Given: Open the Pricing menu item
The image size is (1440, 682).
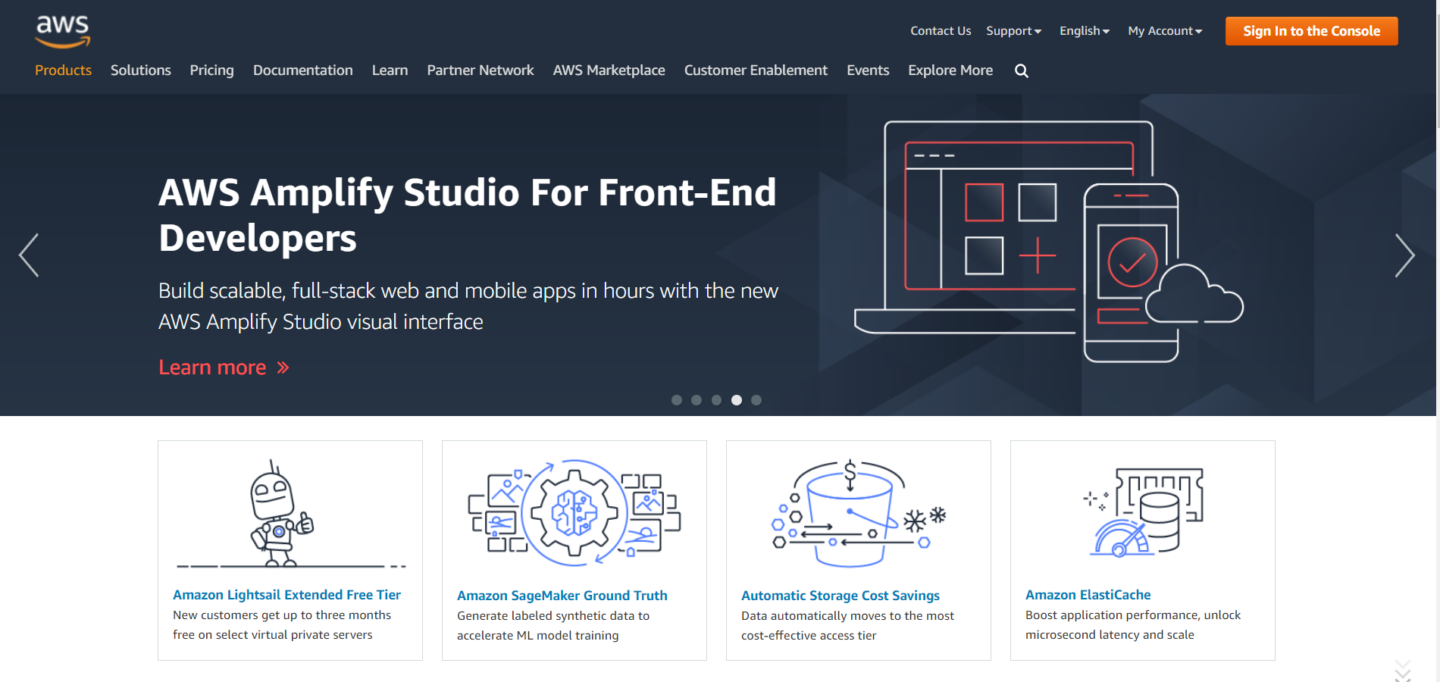Looking at the screenshot, I should point(212,70).
